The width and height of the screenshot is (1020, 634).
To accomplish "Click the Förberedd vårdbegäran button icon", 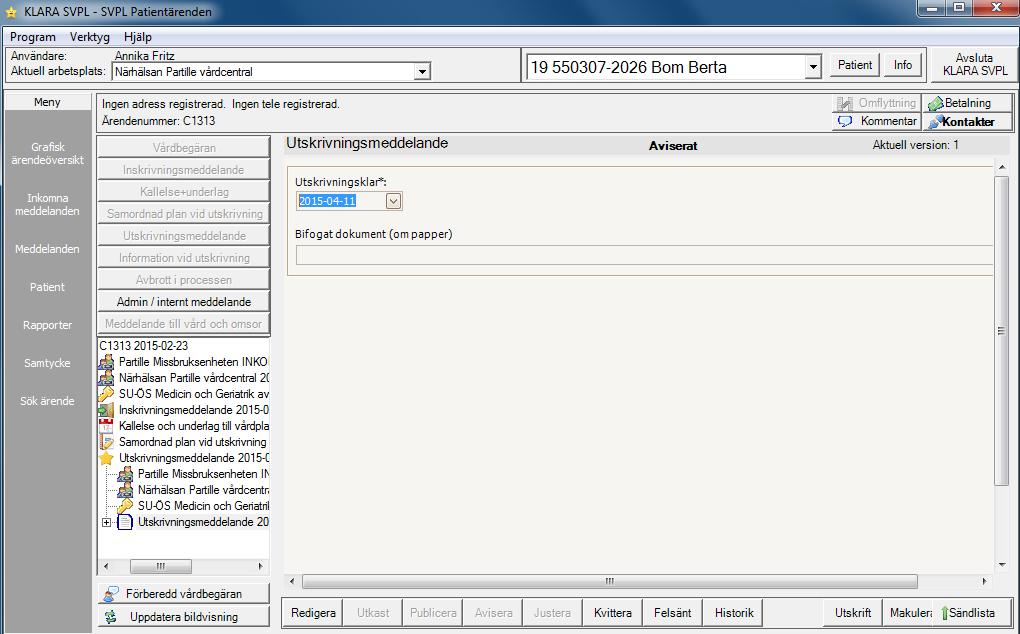I will [x=111, y=594].
